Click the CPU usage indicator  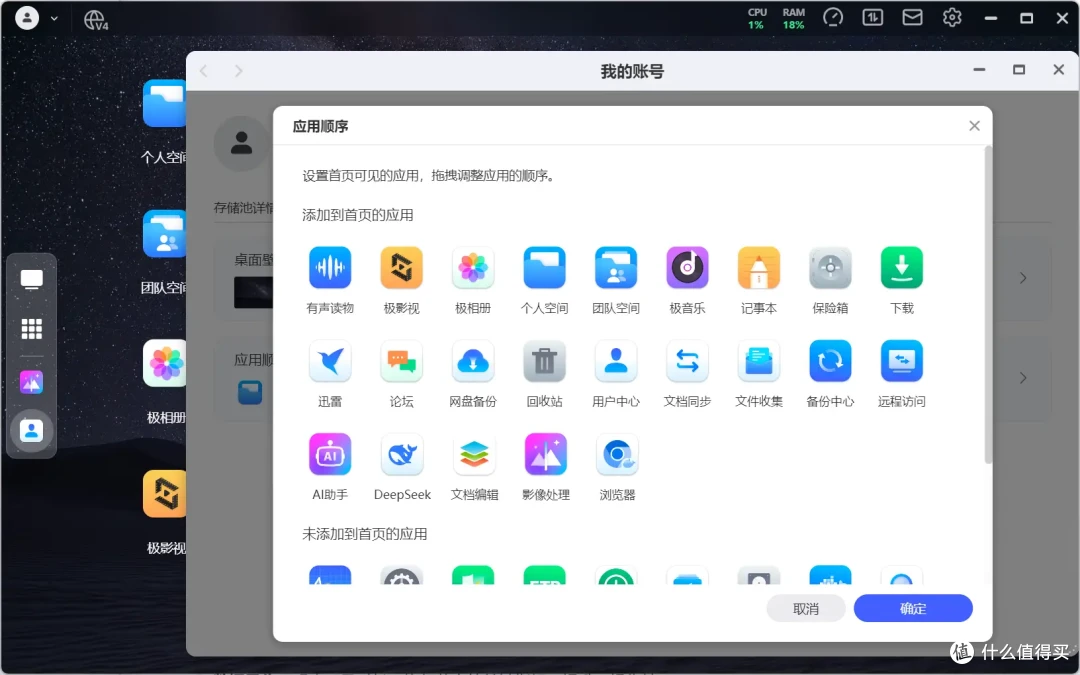756,19
